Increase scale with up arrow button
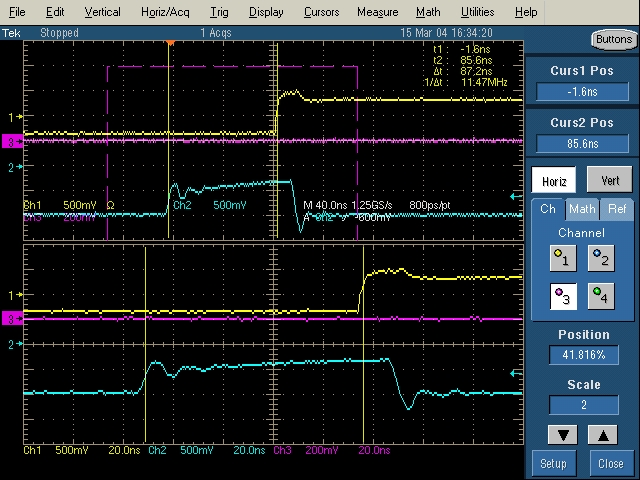640x480 pixels. click(x=602, y=435)
